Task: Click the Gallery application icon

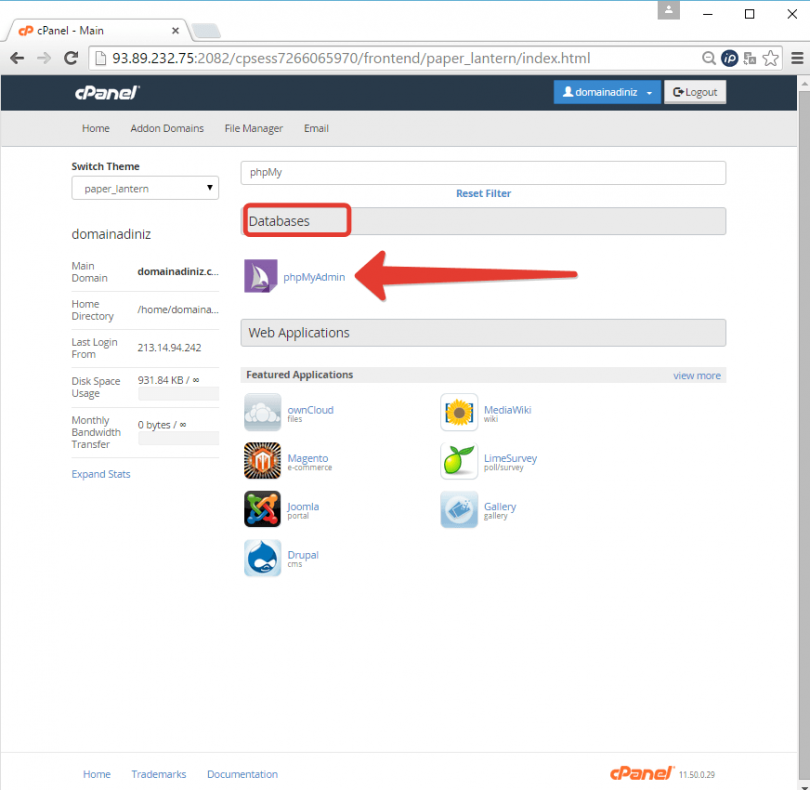Action: pyautogui.click(x=458, y=509)
